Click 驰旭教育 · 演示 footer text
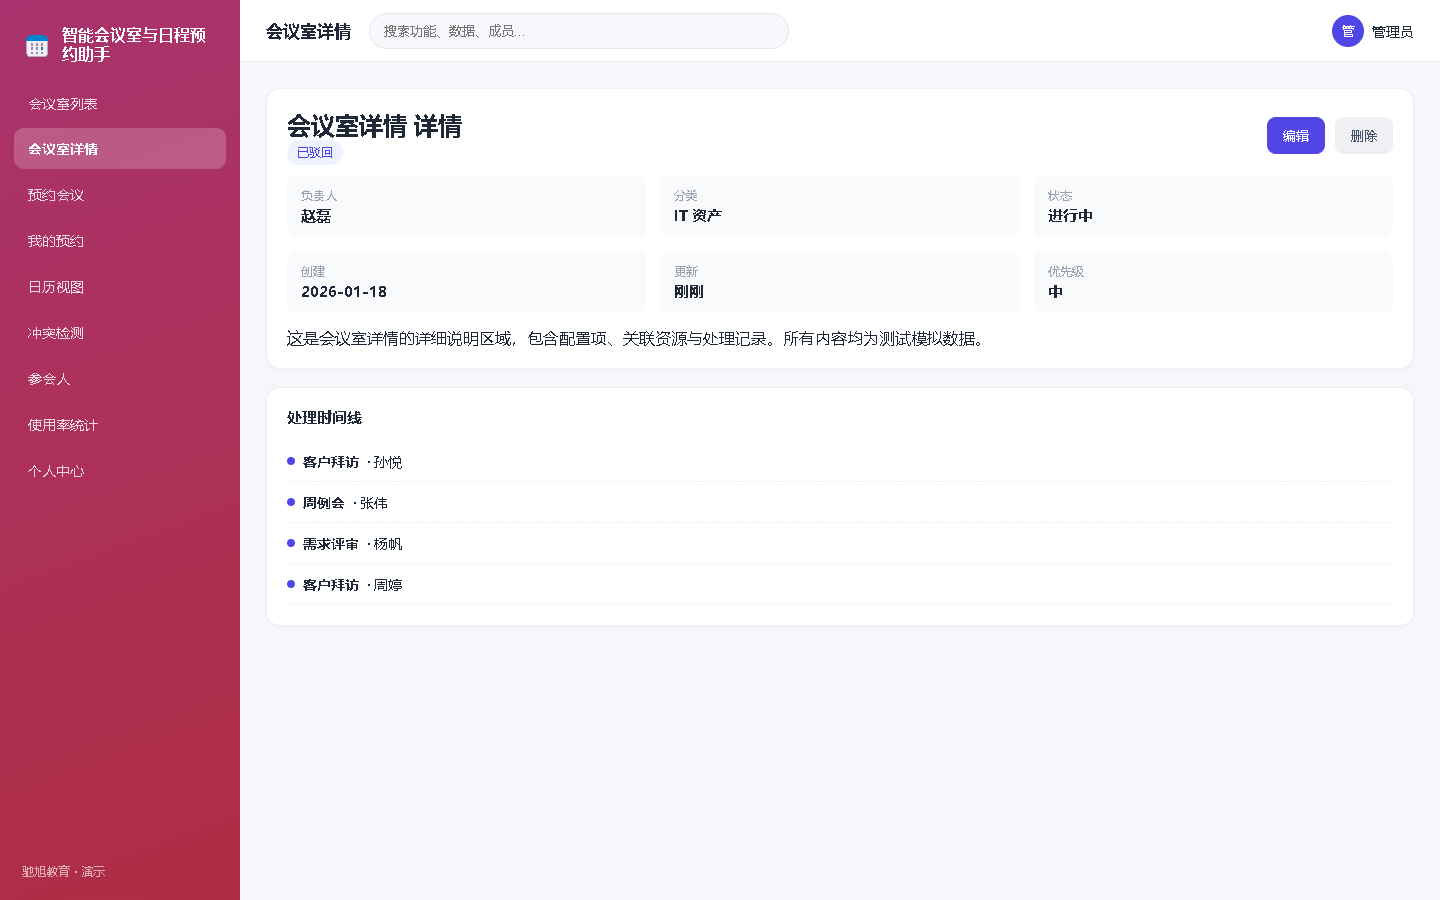This screenshot has width=1440, height=900. coord(63,872)
